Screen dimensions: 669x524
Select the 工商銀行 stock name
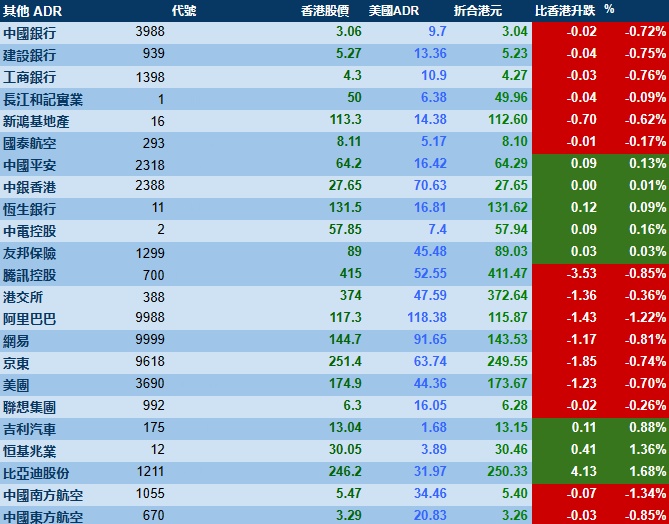29,78
